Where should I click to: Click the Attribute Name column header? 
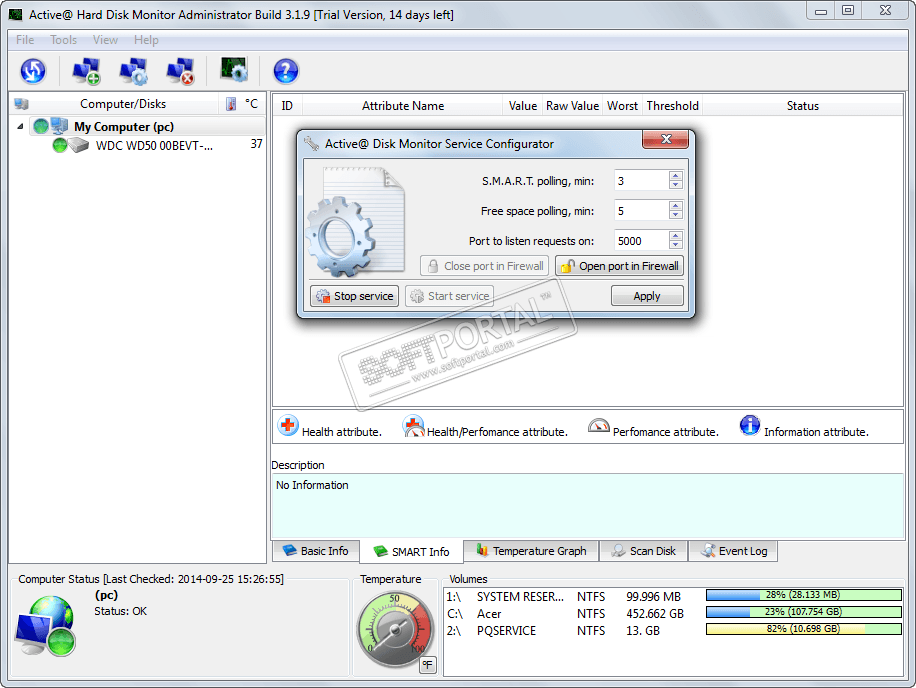click(x=403, y=106)
